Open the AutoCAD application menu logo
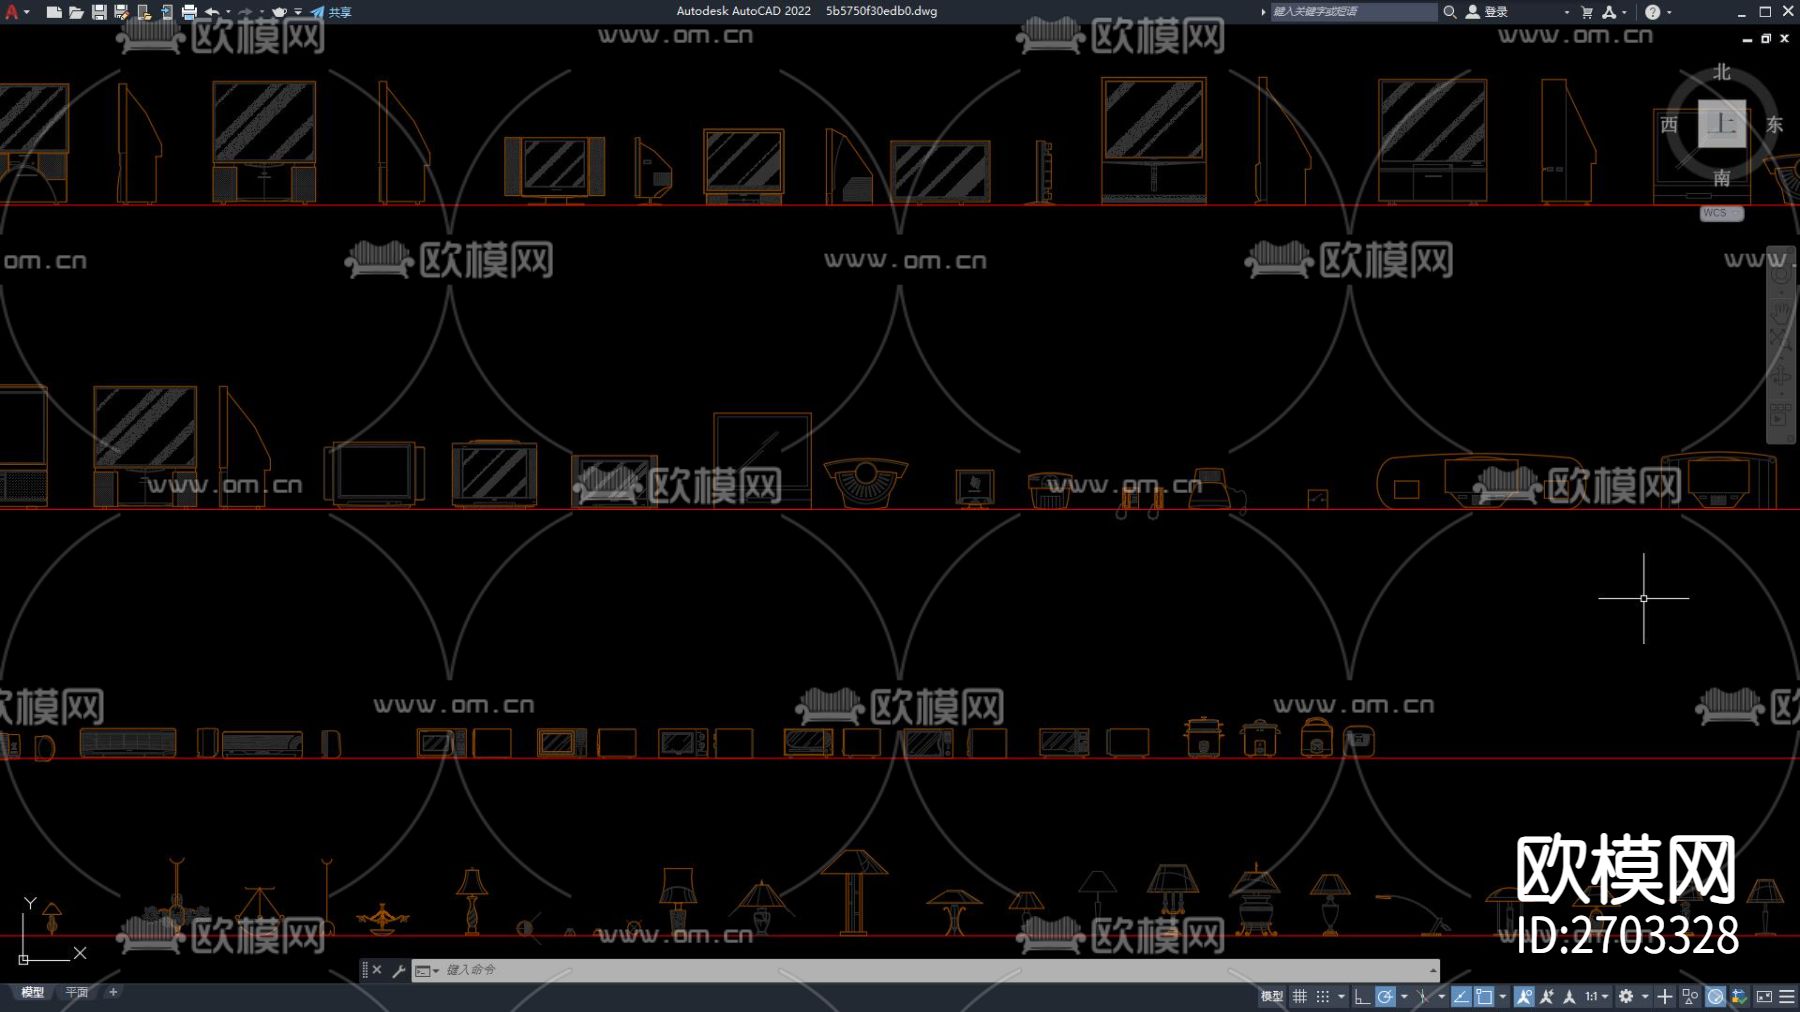 click(12, 12)
